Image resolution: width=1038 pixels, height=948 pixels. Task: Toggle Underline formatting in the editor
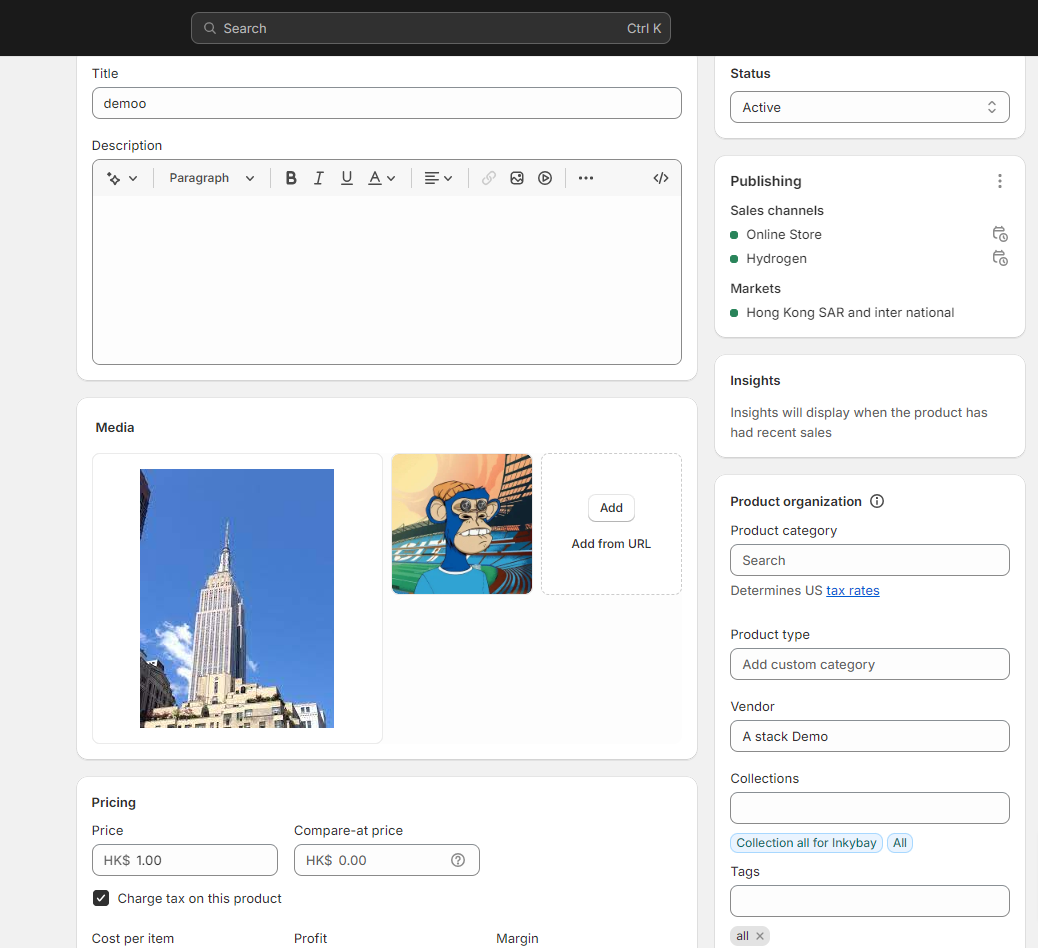(x=347, y=178)
